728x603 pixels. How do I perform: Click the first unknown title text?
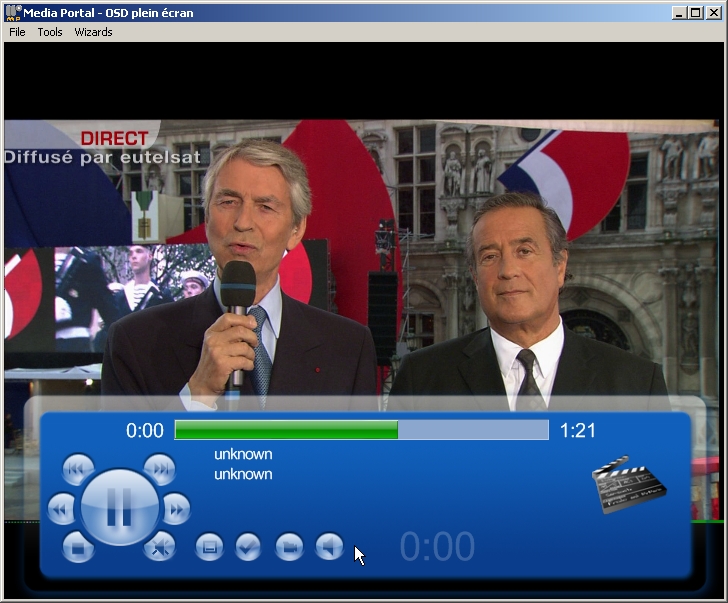tap(243, 454)
